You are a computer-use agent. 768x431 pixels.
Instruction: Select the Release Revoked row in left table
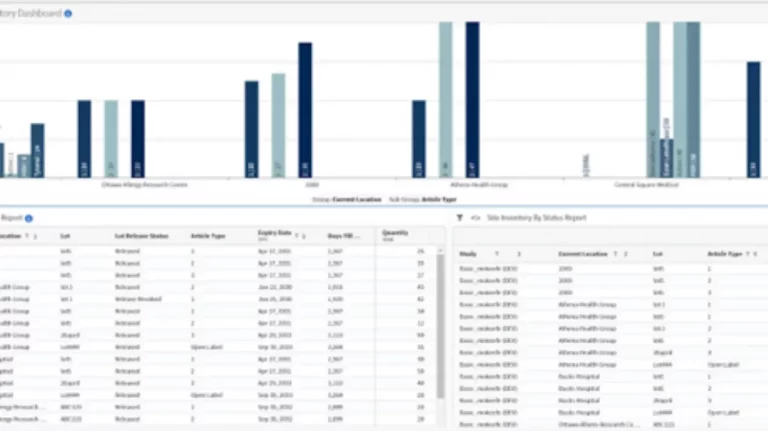point(140,298)
